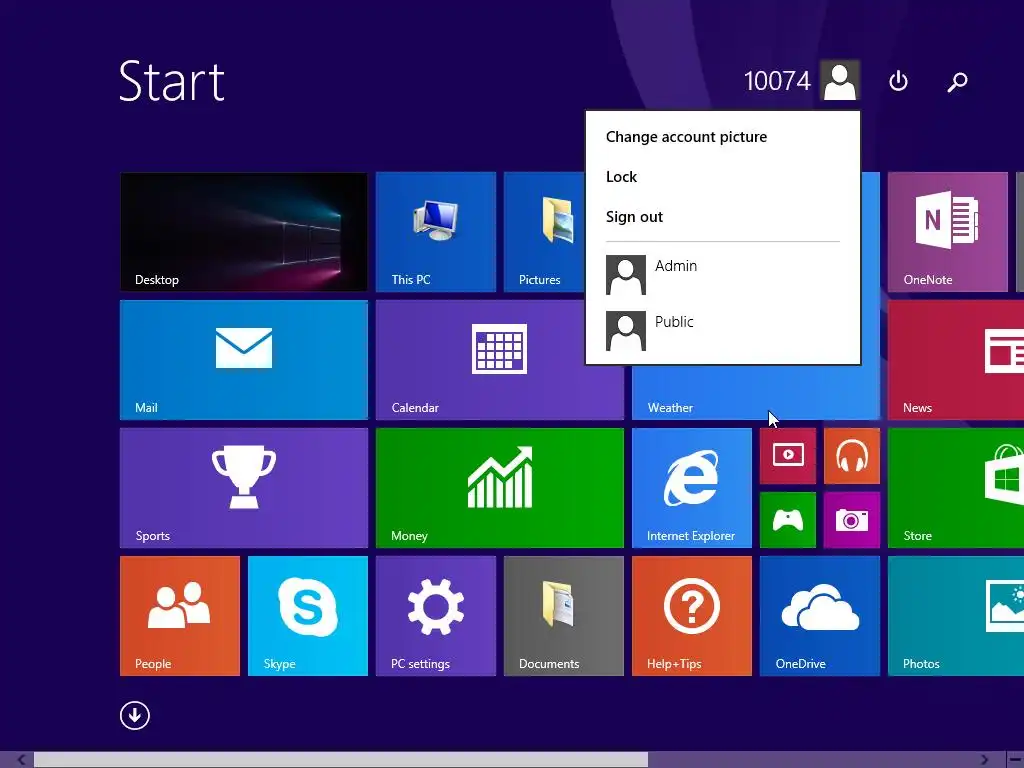Switch to the Admin account
This screenshot has width=1024, height=768.
pos(722,275)
